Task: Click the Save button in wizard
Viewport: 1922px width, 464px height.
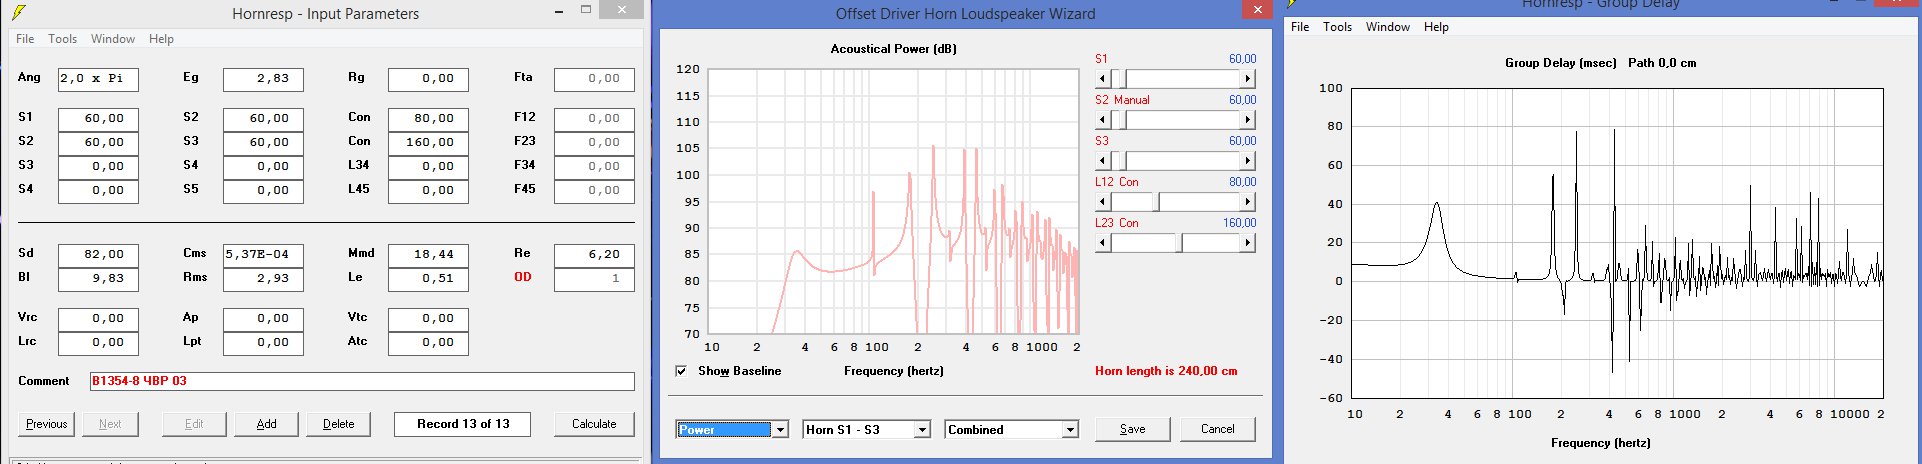Action: (1133, 429)
